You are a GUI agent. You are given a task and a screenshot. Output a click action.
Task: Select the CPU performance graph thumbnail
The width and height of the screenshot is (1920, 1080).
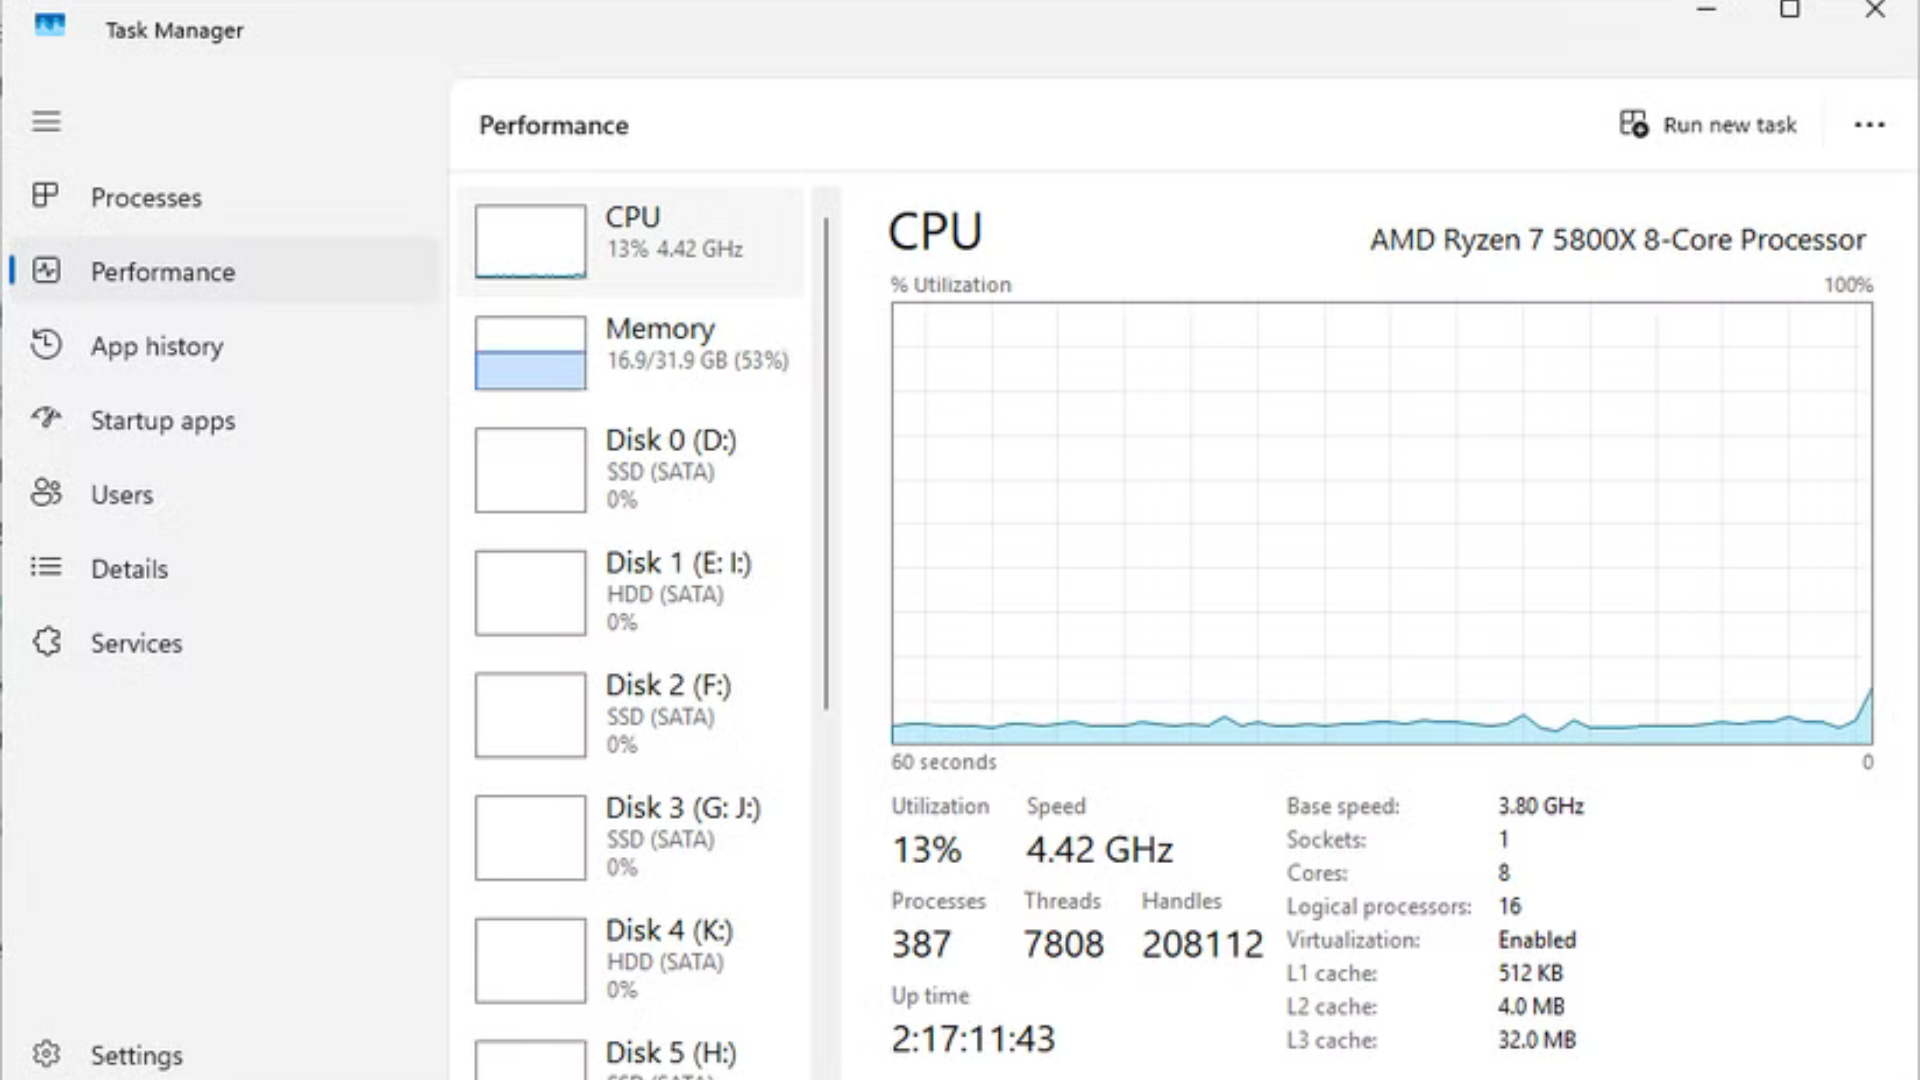[530, 242]
